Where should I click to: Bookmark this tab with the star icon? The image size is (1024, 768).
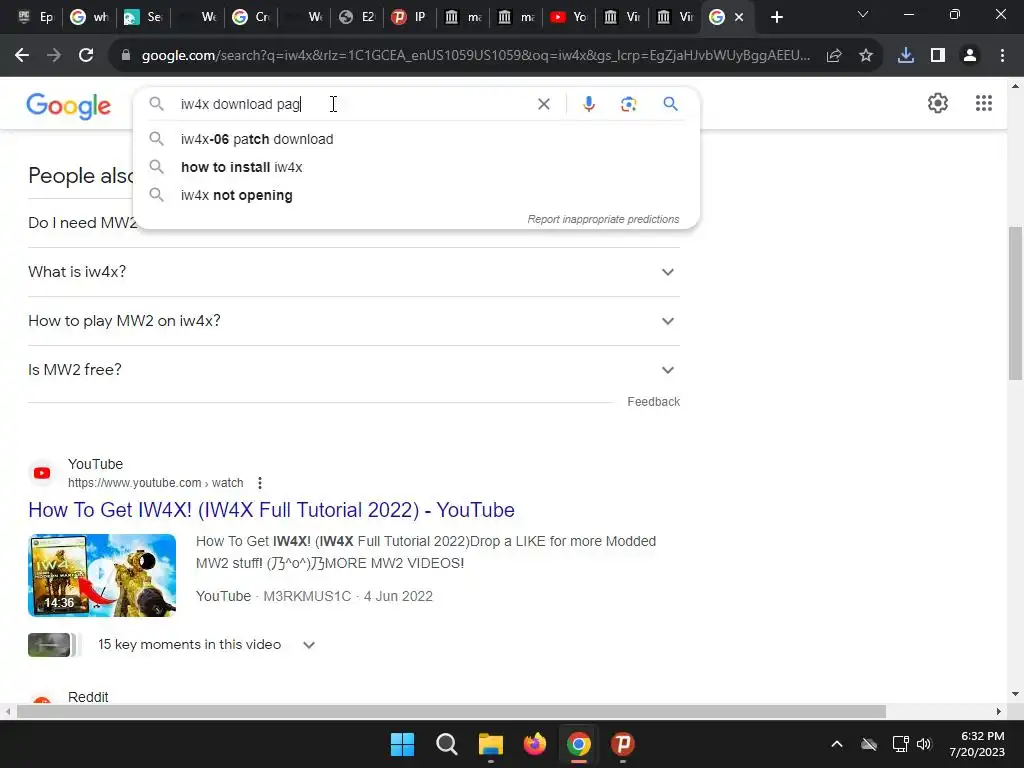(x=866, y=56)
